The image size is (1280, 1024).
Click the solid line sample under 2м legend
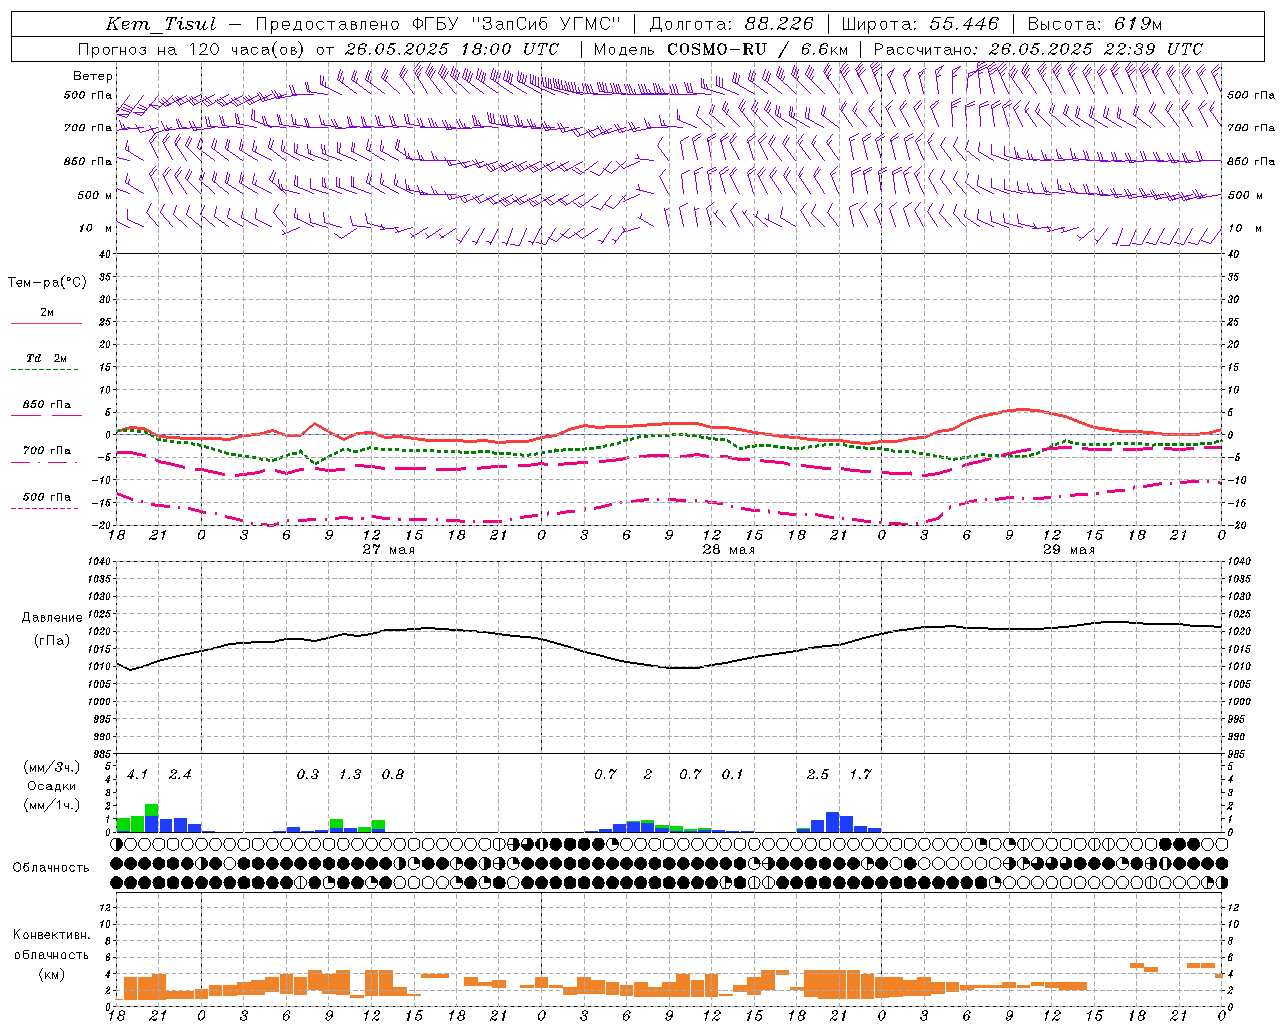tap(46, 323)
